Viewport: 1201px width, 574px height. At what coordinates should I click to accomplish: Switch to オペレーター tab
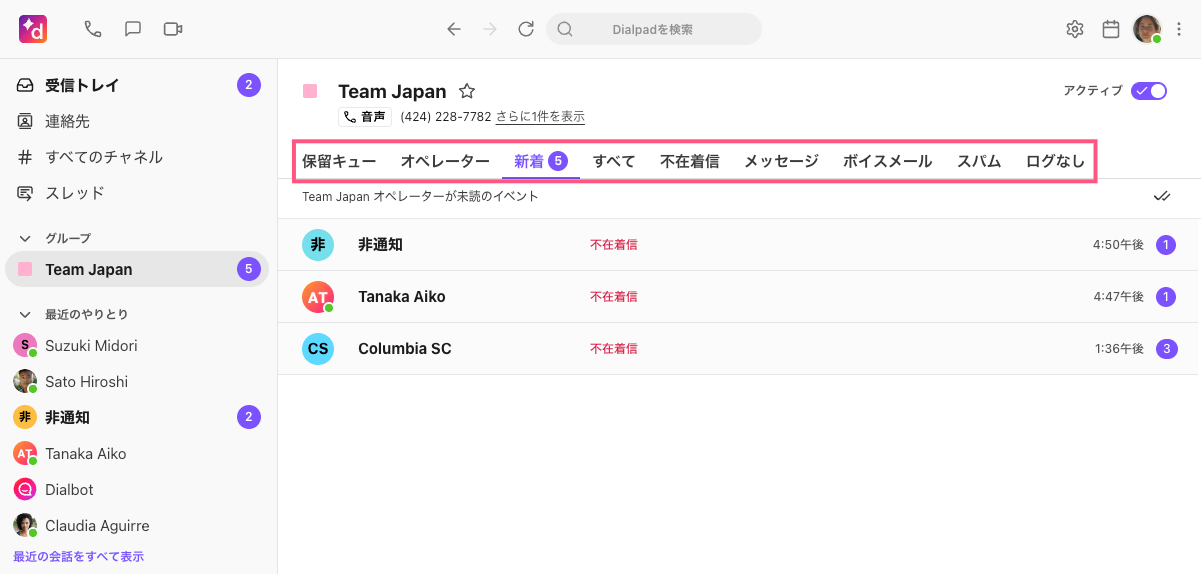tap(445, 161)
